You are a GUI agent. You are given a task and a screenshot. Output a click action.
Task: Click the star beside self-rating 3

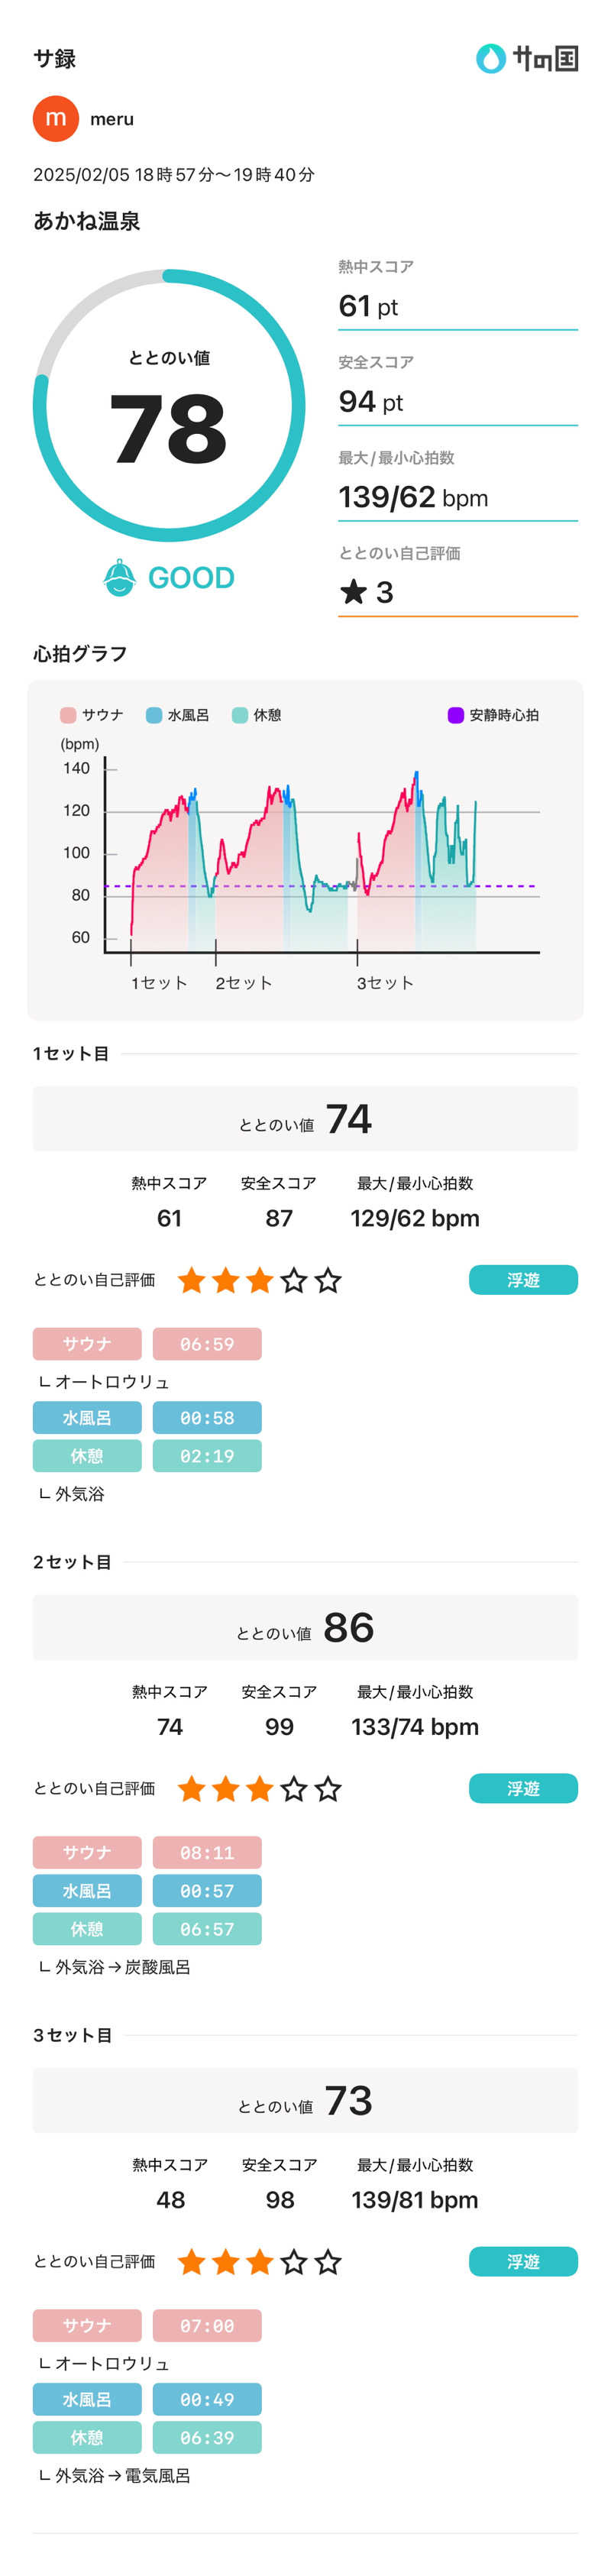353,592
